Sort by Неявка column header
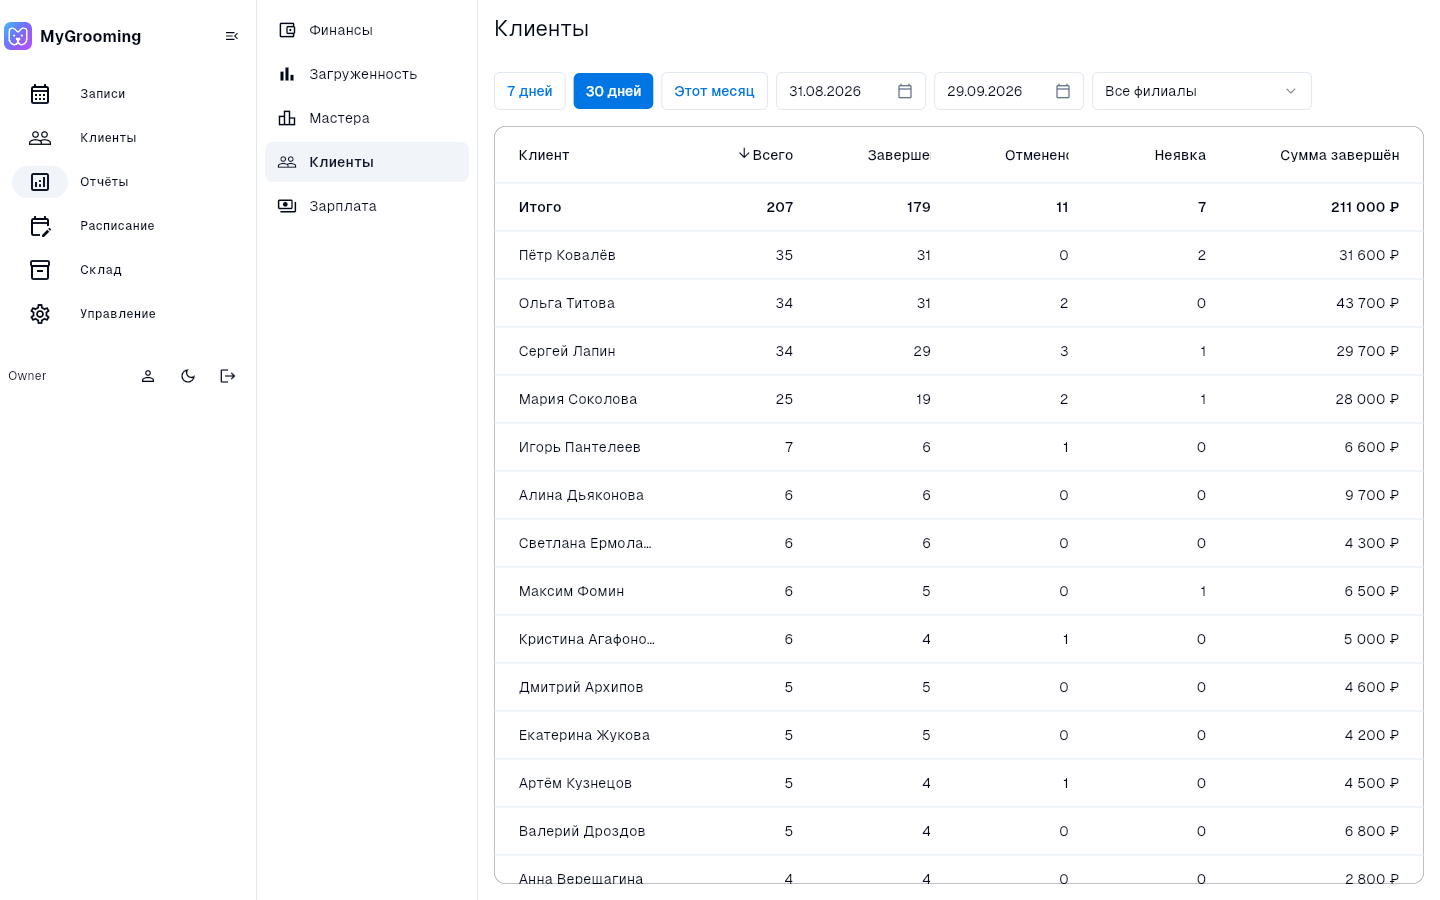 point(1180,155)
